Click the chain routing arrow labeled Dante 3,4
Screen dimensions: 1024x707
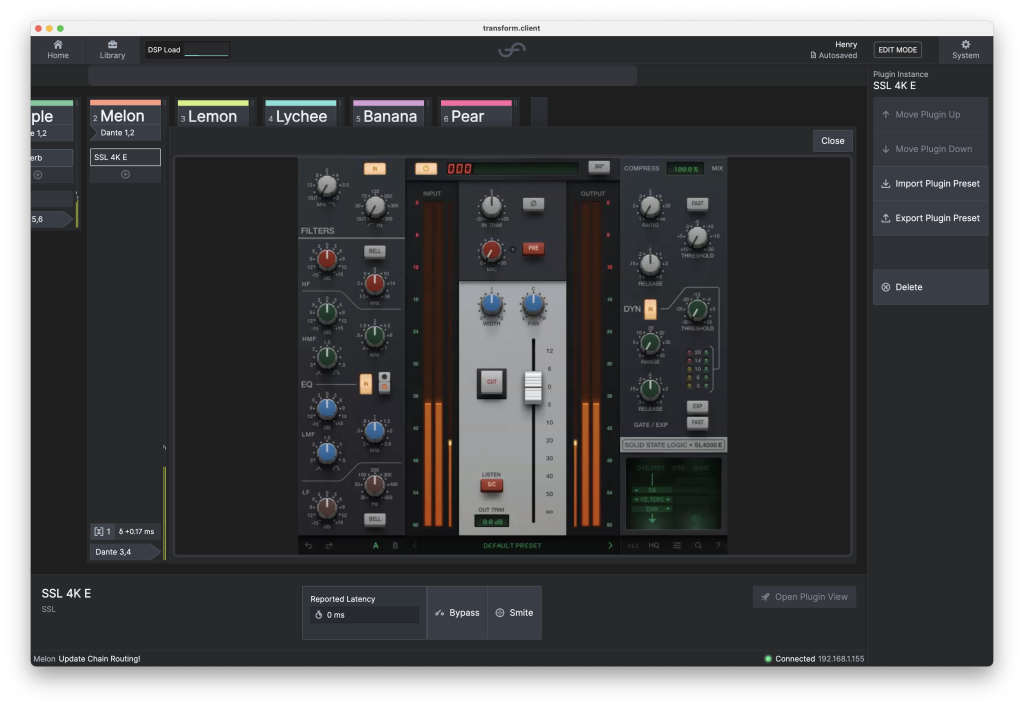(122, 551)
